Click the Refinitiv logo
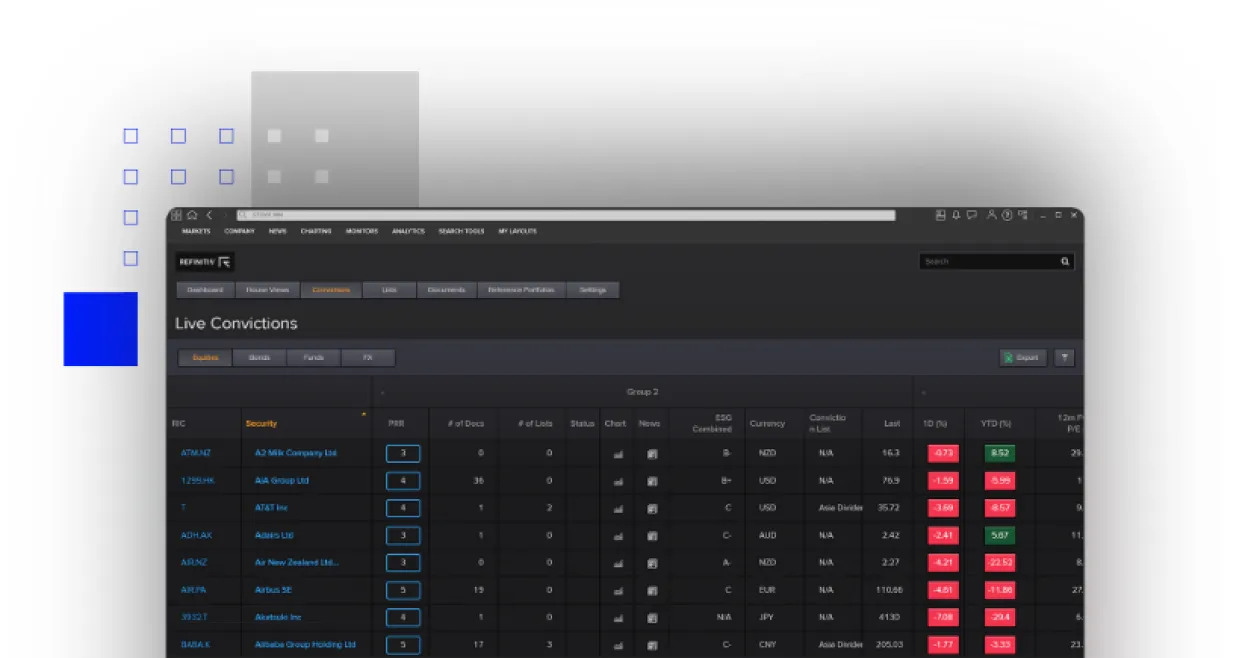The height and width of the screenshot is (658, 1248). 205,262
